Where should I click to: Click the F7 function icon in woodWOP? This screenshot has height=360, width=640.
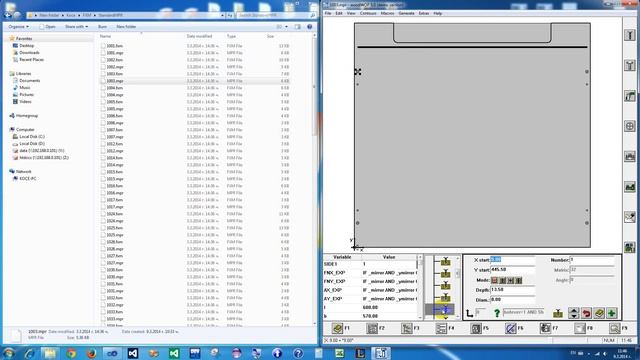pyautogui.click(x=545, y=328)
